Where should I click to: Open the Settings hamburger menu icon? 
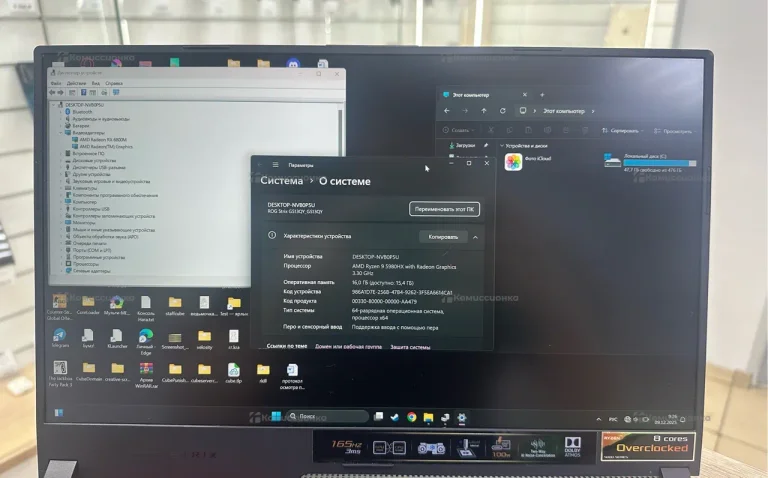point(276,165)
